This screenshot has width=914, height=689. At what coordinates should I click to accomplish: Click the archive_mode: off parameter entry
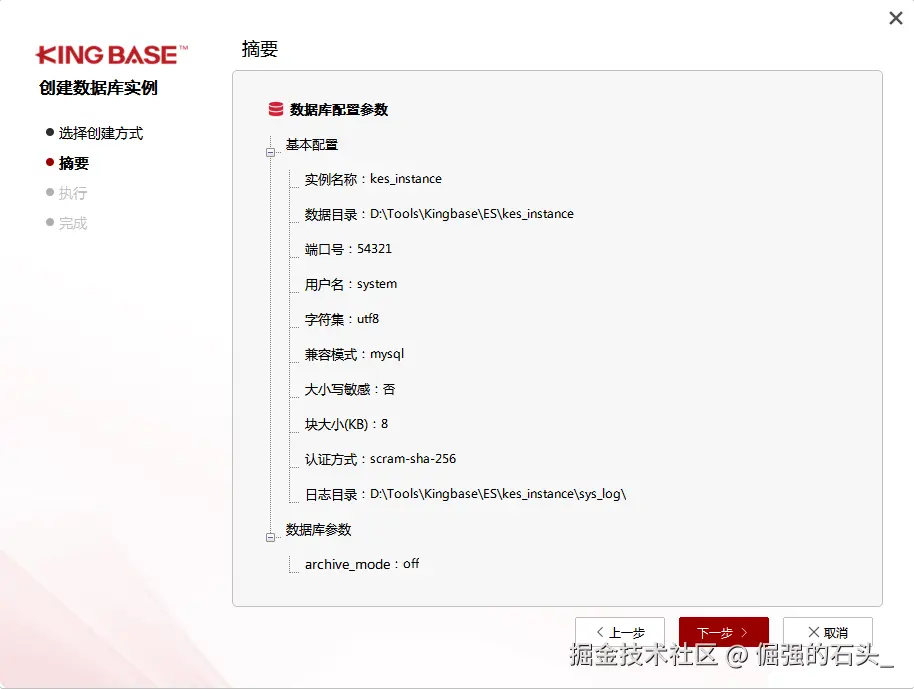(x=362, y=563)
